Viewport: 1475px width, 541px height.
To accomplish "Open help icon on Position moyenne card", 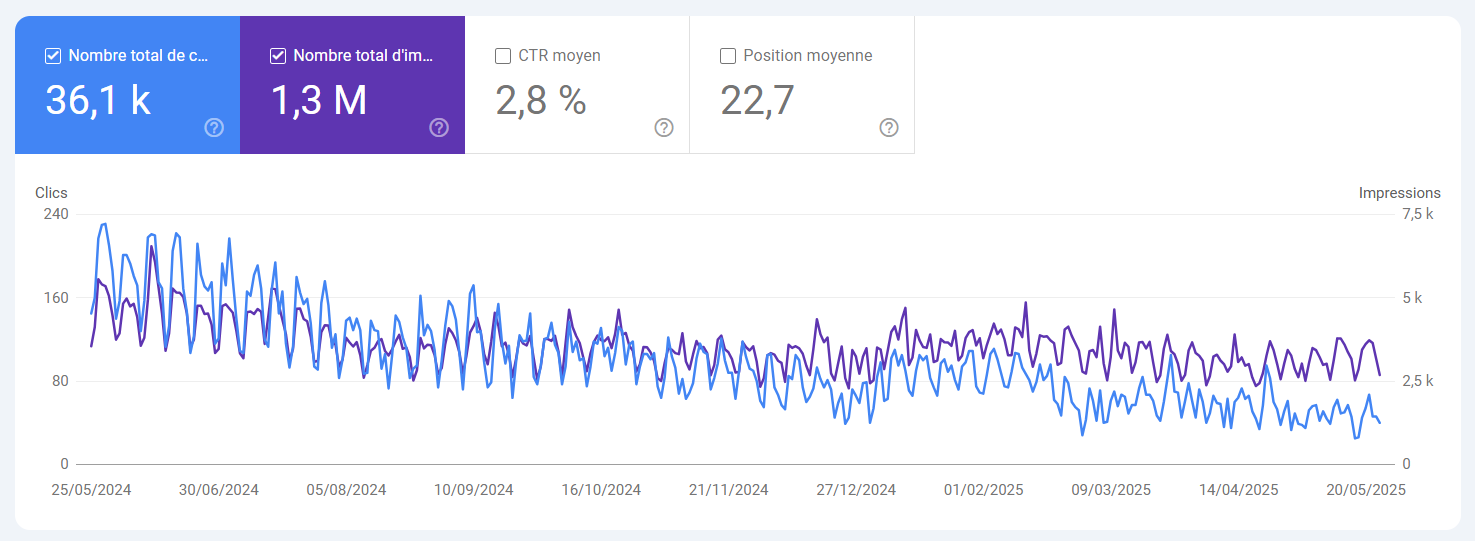I will click(889, 127).
